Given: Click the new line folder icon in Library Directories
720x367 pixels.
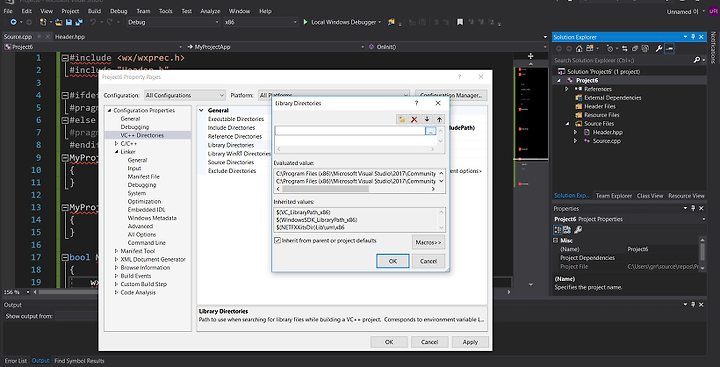Looking at the screenshot, I should (x=402, y=119).
